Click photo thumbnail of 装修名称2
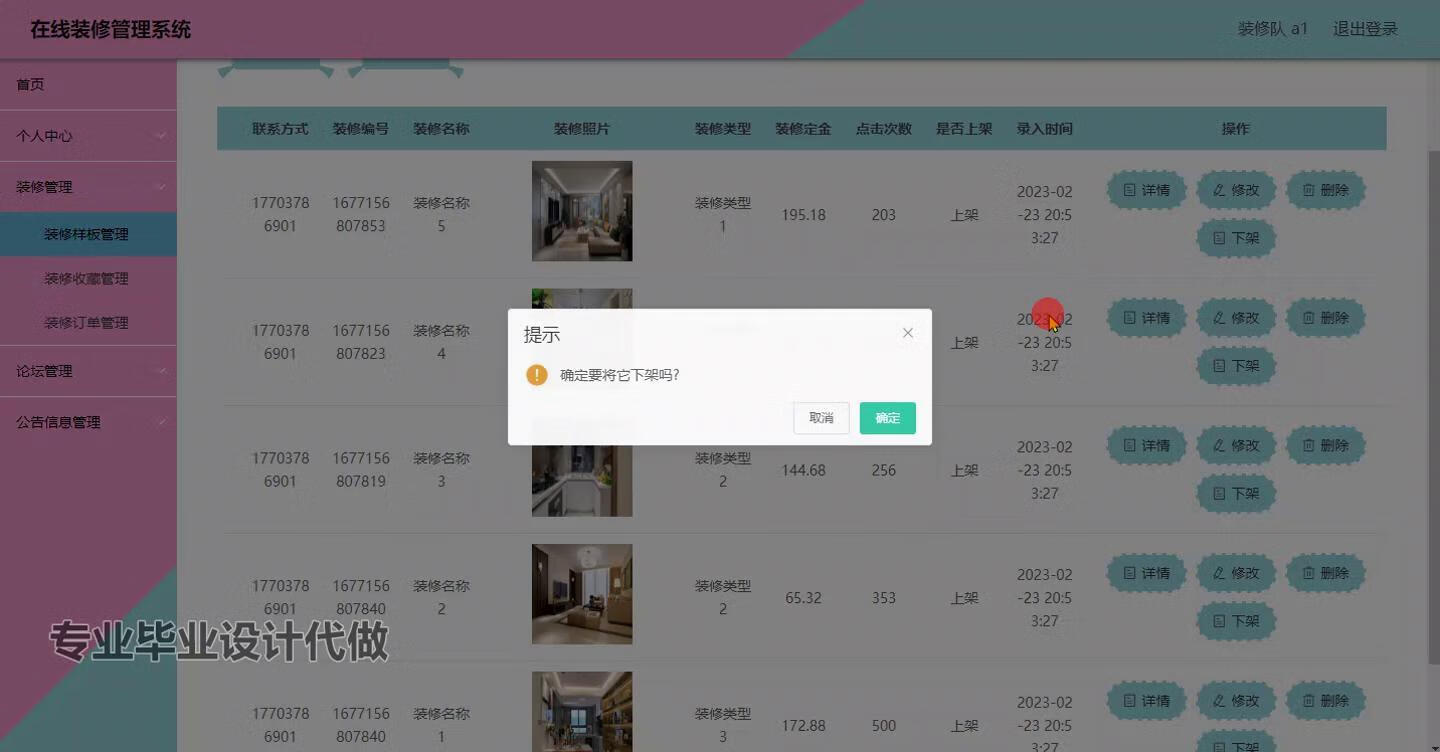Image resolution: width=1440 pixels, height=752 pixels. (582, 594)
